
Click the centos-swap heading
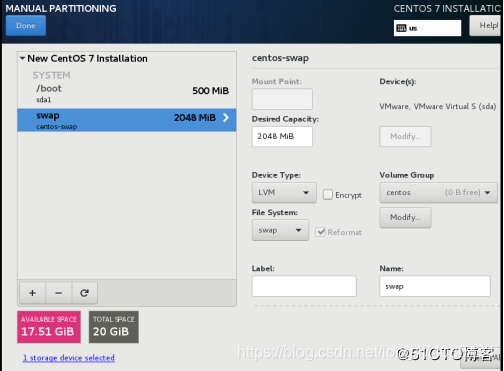(x=280, y=58)
